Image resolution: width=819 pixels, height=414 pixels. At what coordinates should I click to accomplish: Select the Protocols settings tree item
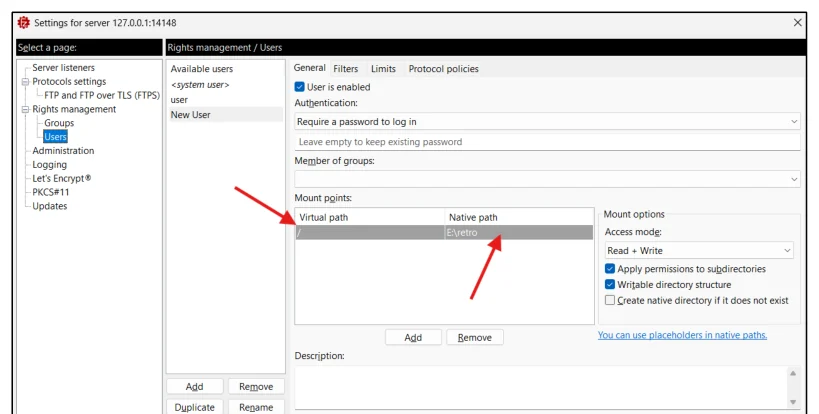point(69,81)
